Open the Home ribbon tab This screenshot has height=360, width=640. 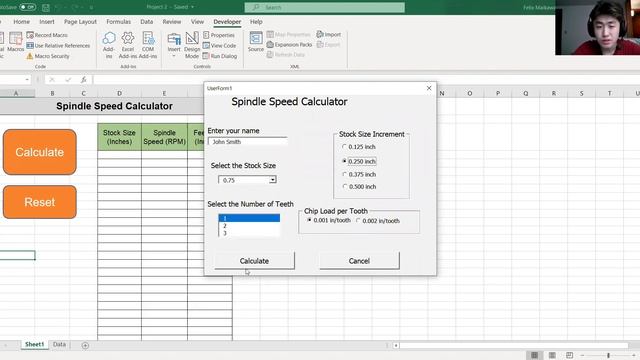22,22
